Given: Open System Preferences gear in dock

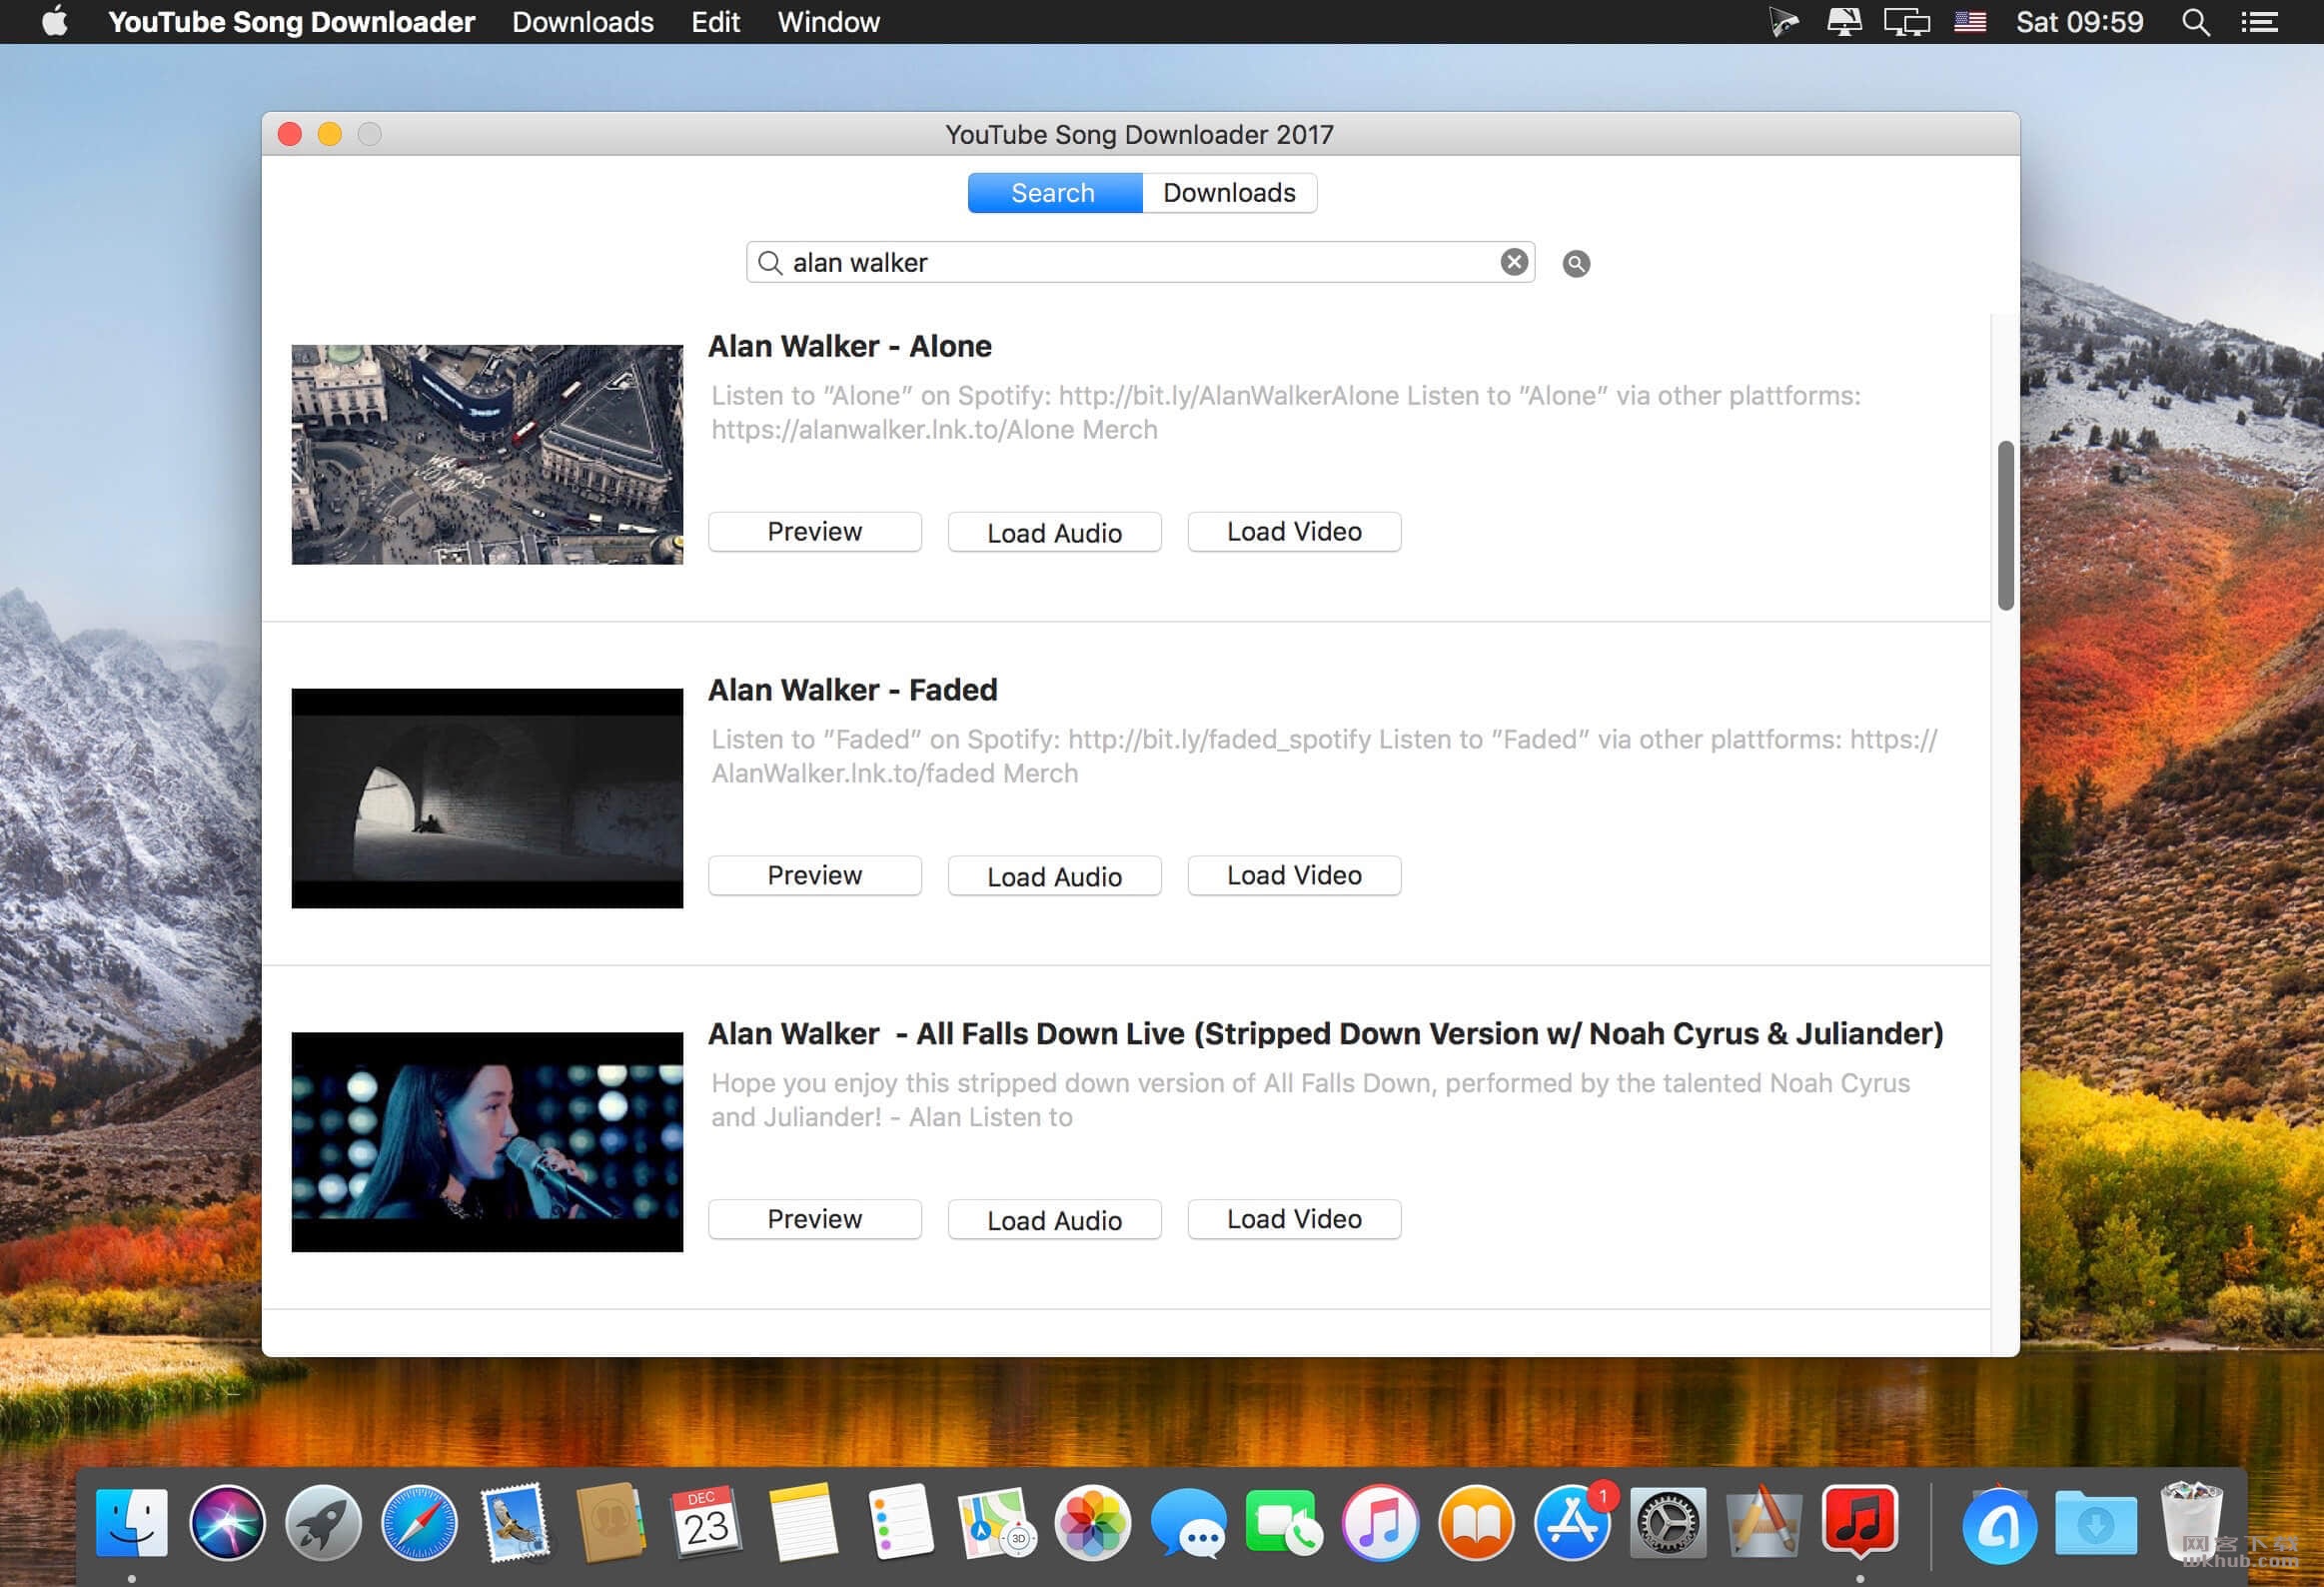Looking at the screenshot, I should click(1668, 1523).
